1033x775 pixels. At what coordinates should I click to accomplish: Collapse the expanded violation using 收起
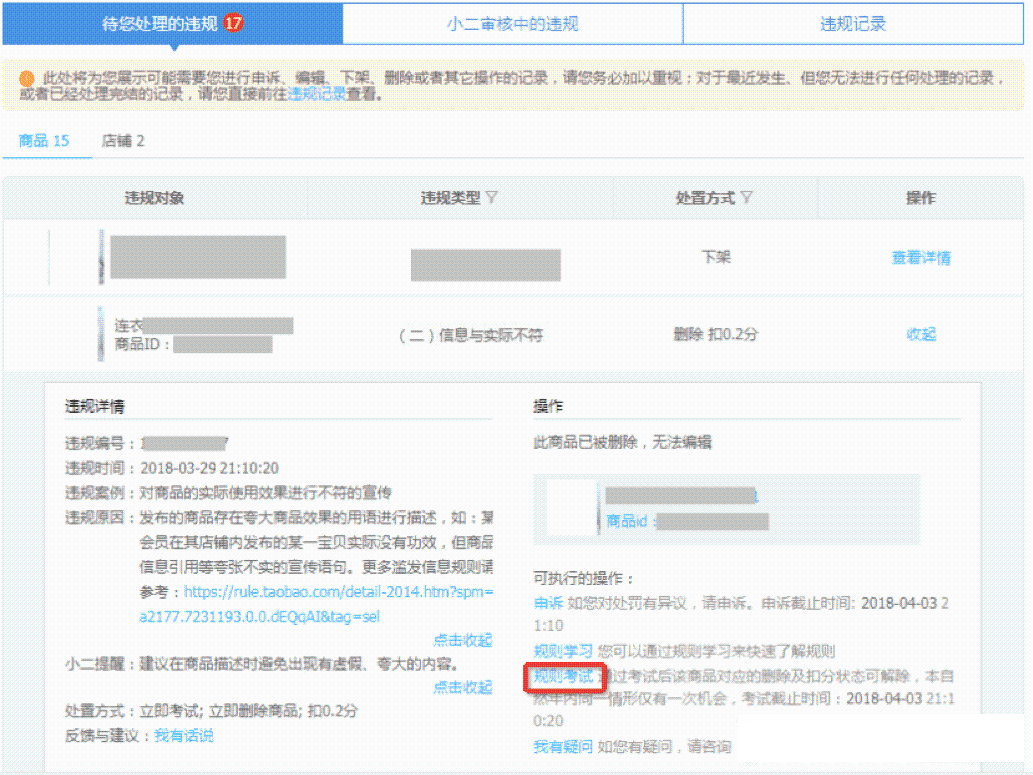[921, 334]
